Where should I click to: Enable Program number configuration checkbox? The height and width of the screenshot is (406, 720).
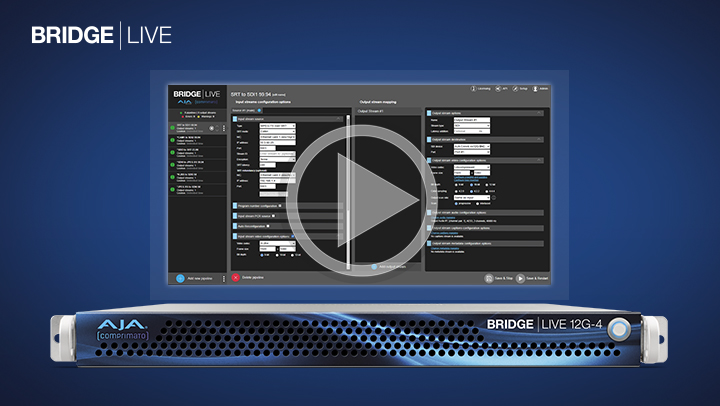[280, 206]
